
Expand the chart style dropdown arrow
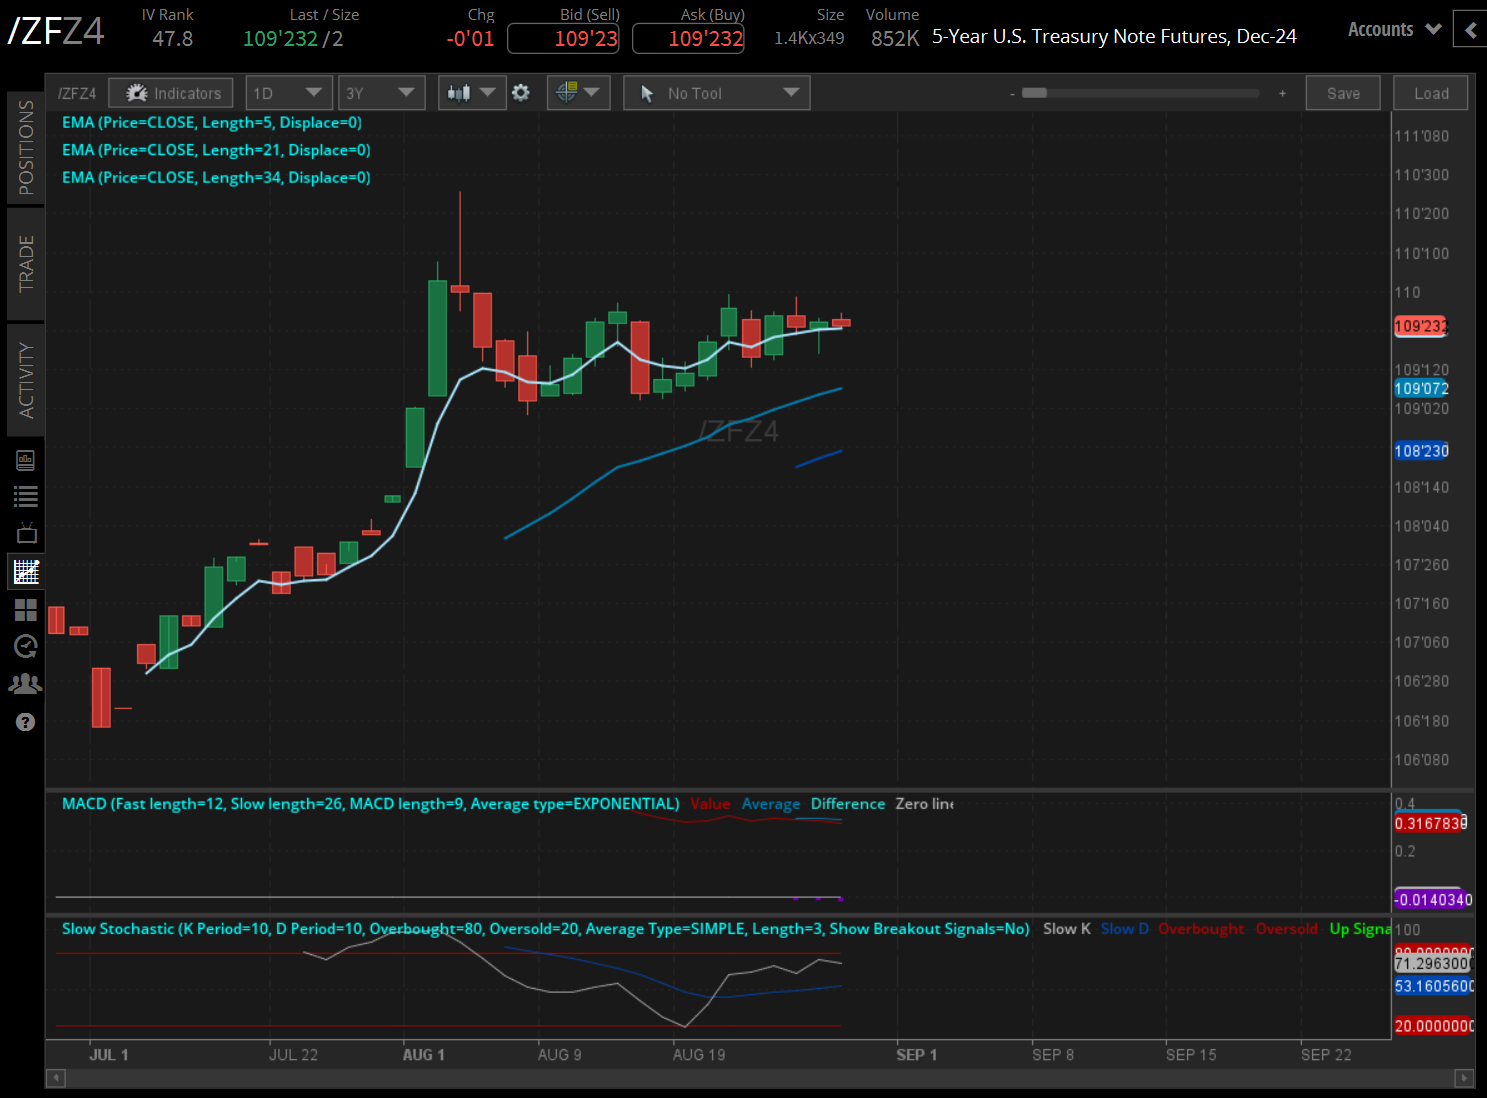(x=488, y=93)
